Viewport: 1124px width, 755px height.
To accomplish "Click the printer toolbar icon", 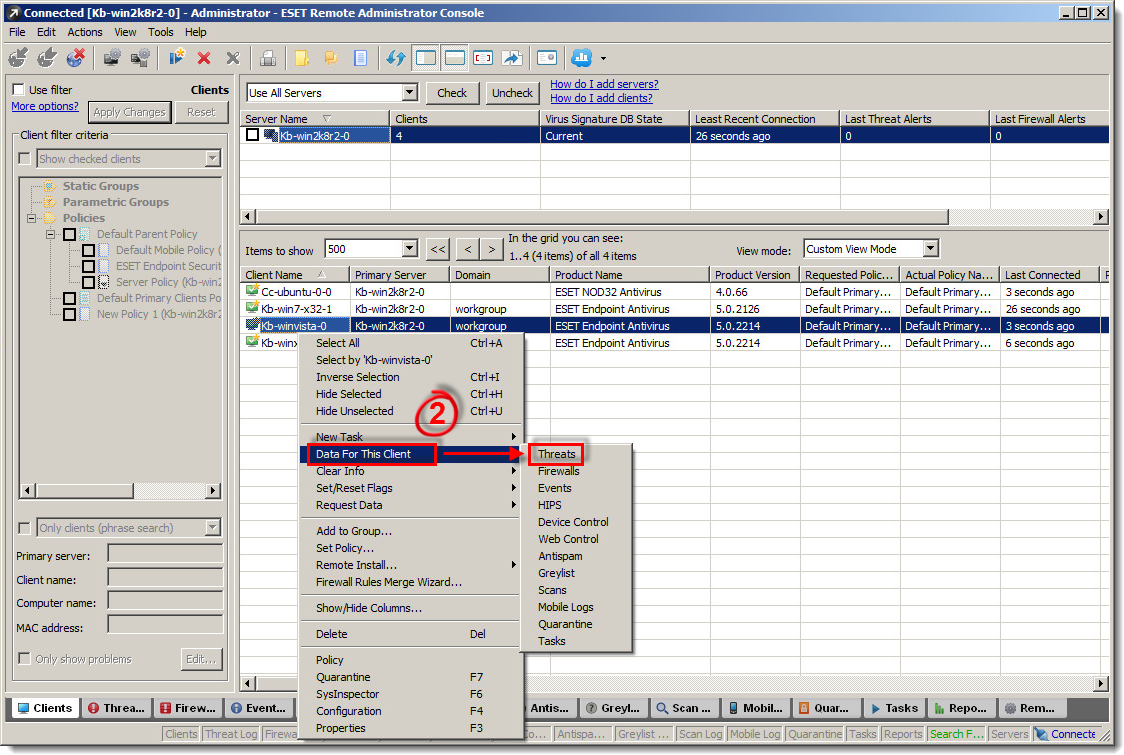I will coord(268,58).
